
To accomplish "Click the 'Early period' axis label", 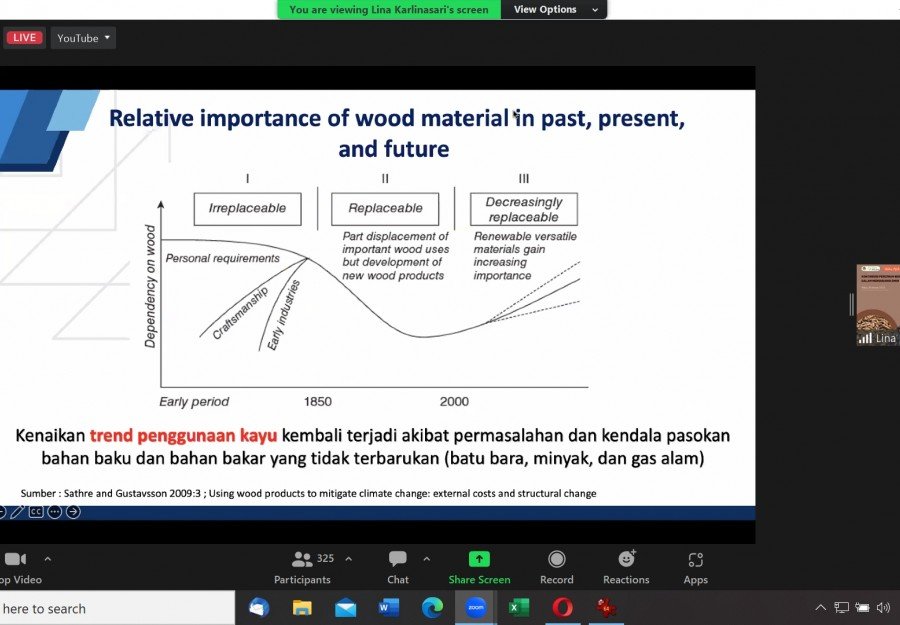I will coord(194,402).
